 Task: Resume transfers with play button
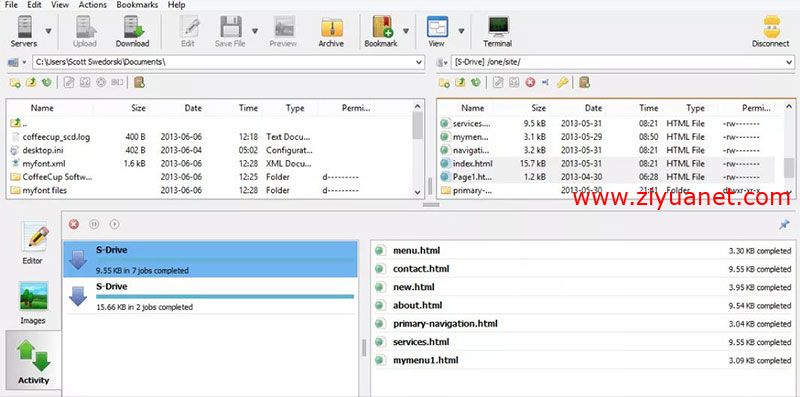(114, 224)
